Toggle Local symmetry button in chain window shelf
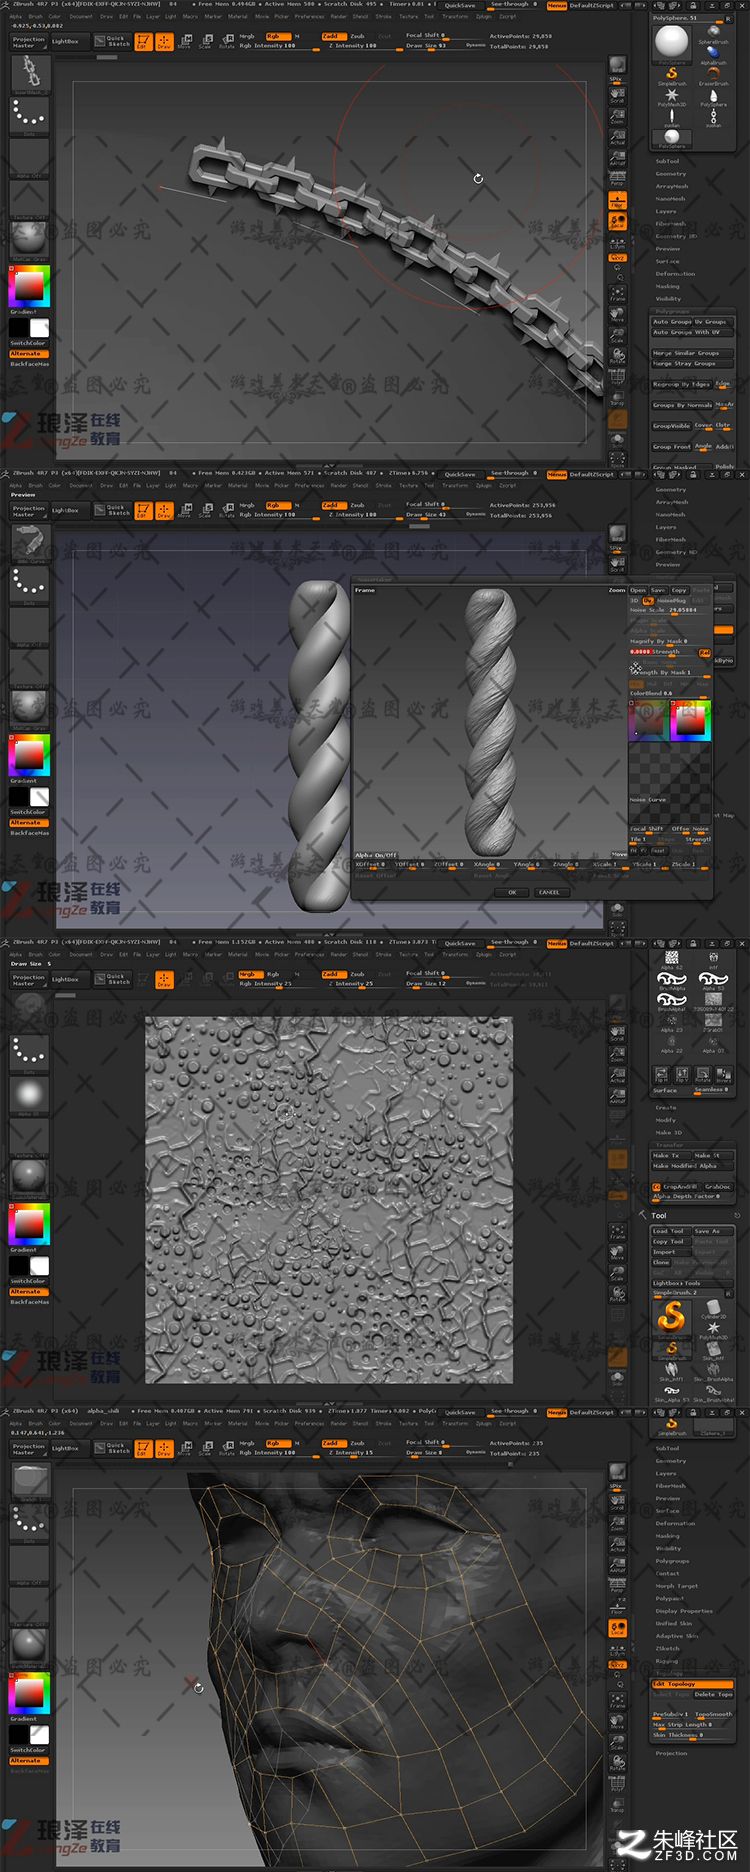 click(617, 222)
